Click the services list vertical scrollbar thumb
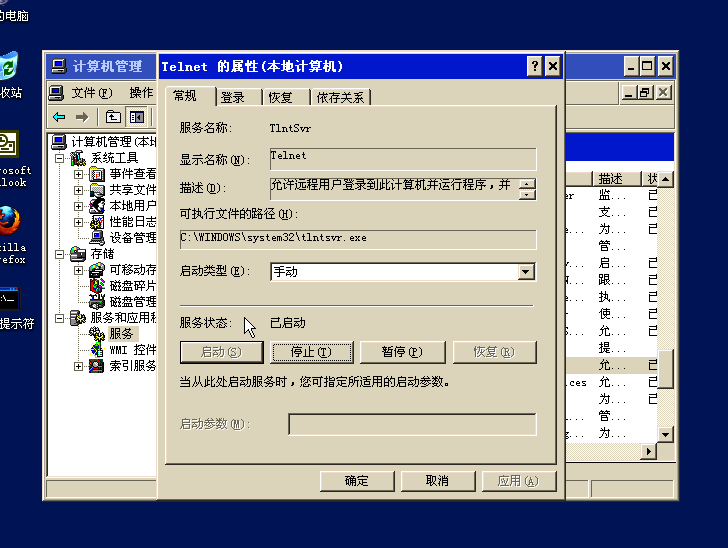This screenshot has width=728, height=548. [665, 369]
